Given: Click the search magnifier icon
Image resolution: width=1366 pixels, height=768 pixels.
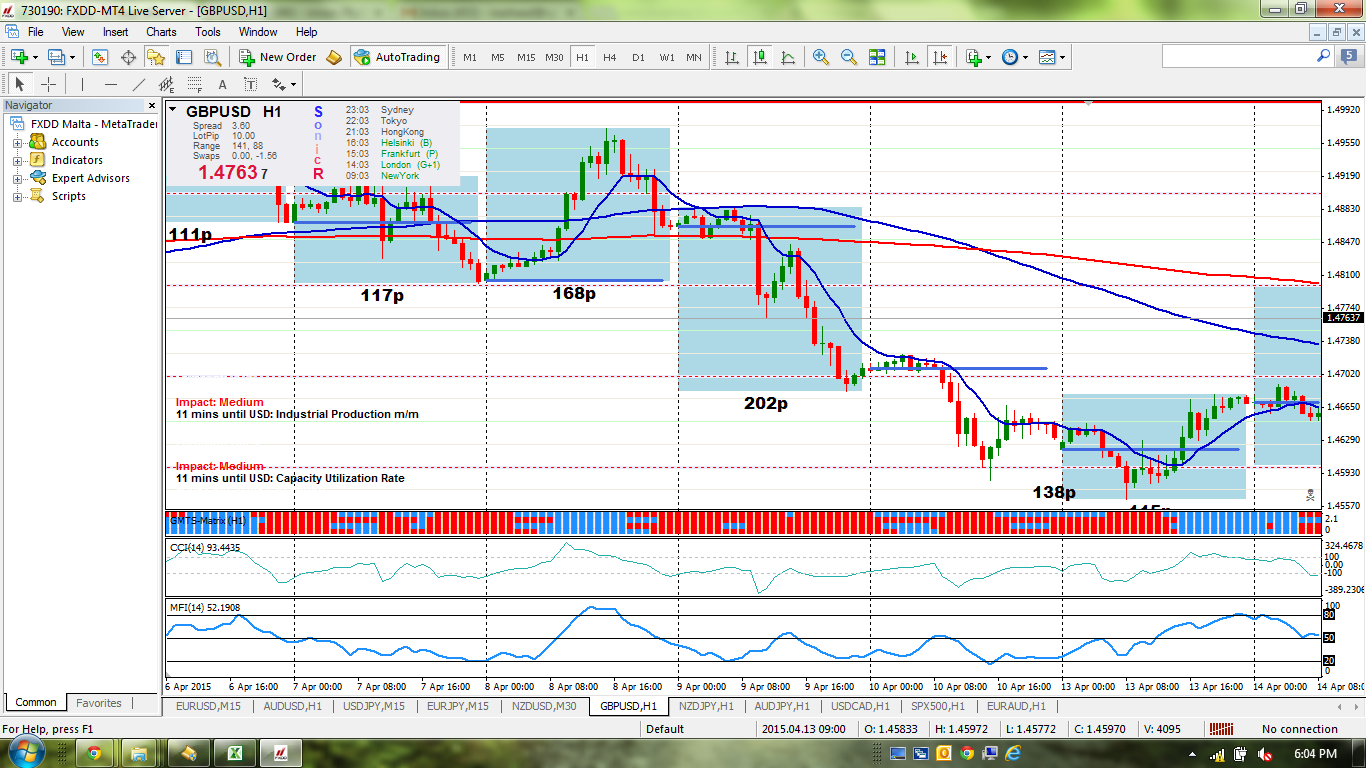Looking at the screenshot, I should [1323, 57].
